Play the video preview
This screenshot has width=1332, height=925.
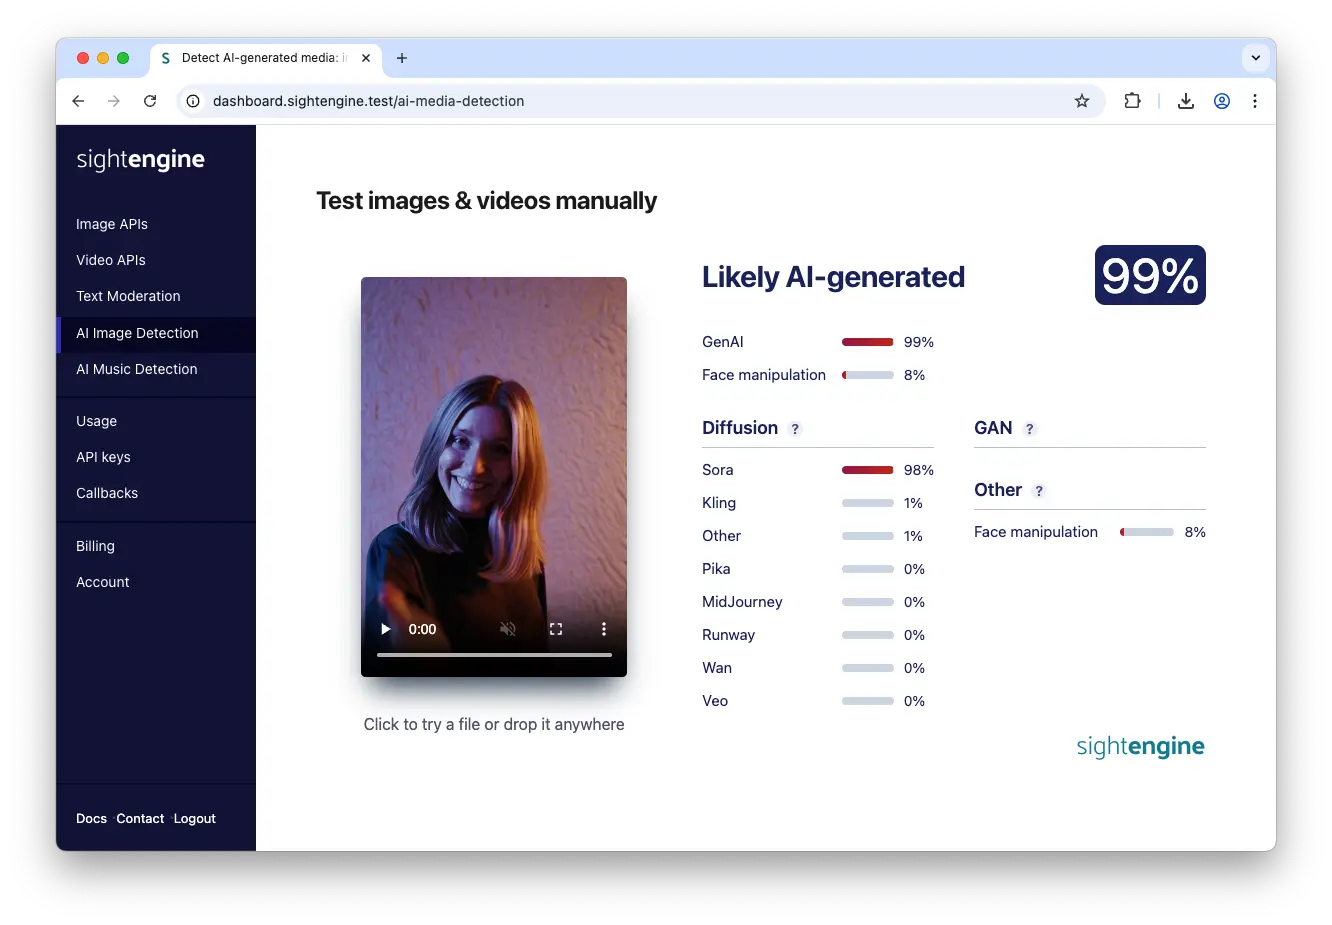tap(385, 629)
